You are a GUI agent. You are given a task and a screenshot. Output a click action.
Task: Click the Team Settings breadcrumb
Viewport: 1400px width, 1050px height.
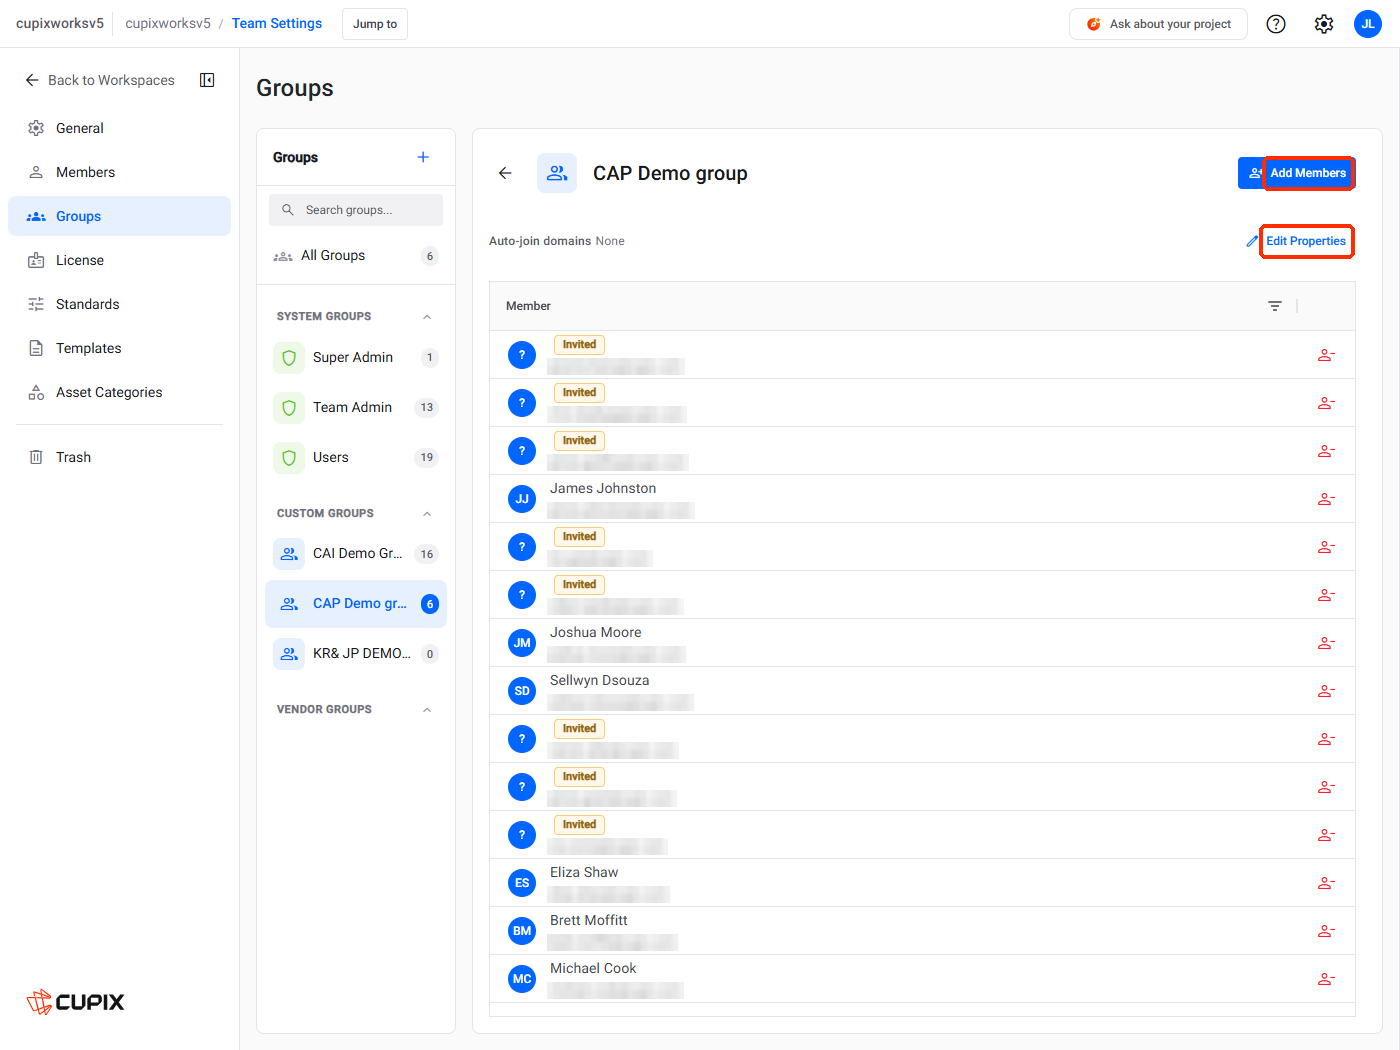coord(277,23)
